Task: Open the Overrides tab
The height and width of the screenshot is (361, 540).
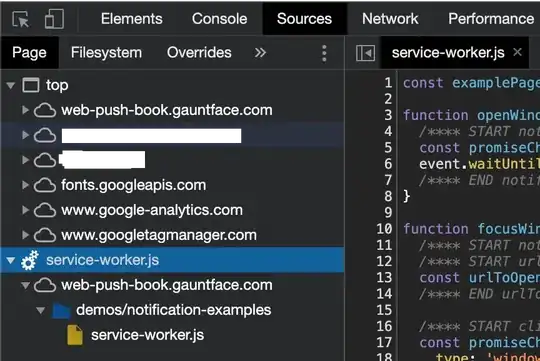Action: click(199, 53)
